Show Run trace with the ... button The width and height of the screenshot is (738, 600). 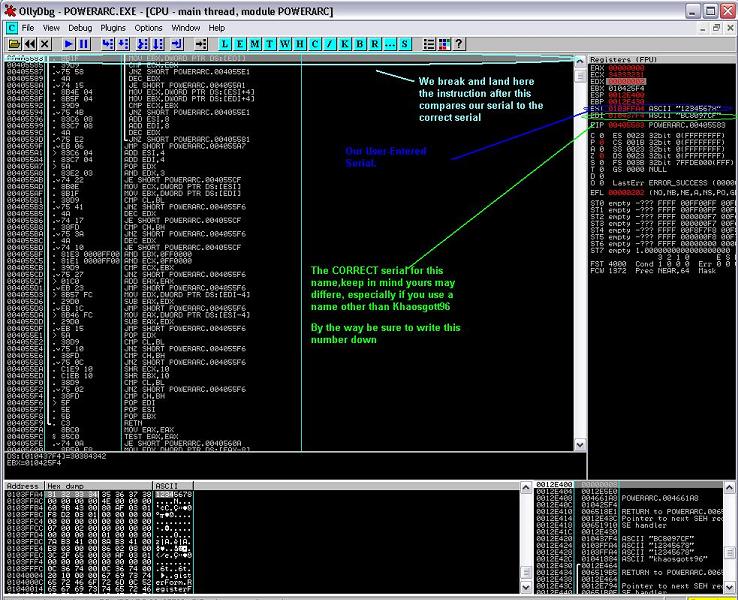[x=390, y=44]
